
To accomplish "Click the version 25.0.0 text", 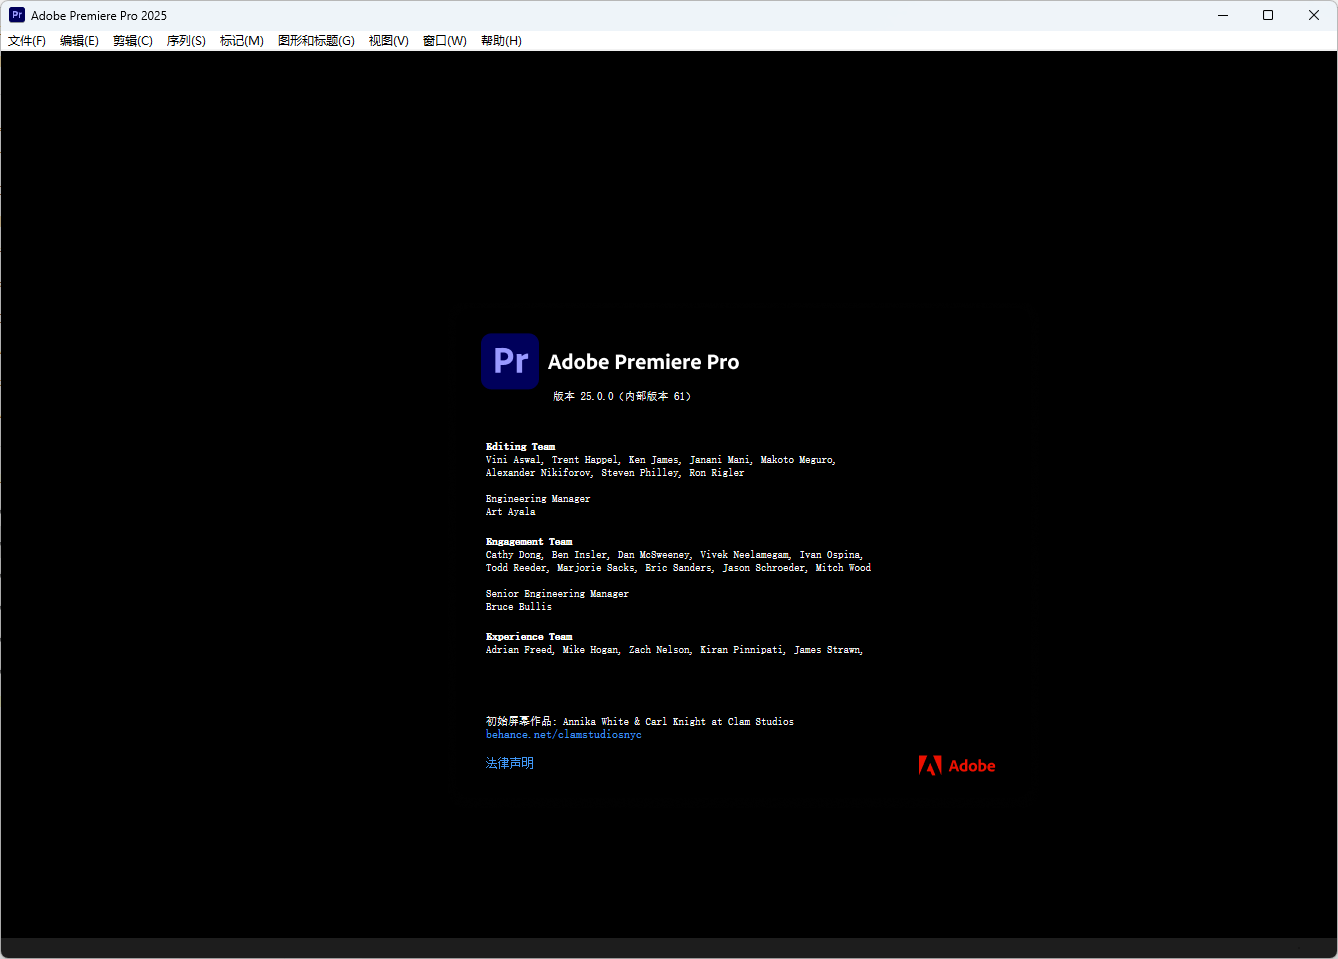I will coord(622,396).
